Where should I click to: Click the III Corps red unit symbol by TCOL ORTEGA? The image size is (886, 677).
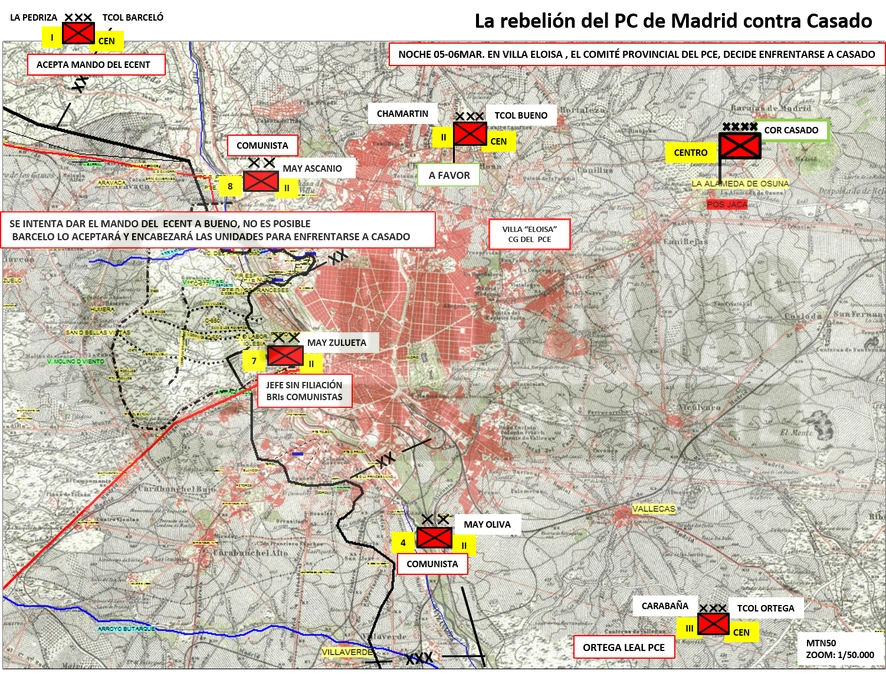click(x=713, y=624)
